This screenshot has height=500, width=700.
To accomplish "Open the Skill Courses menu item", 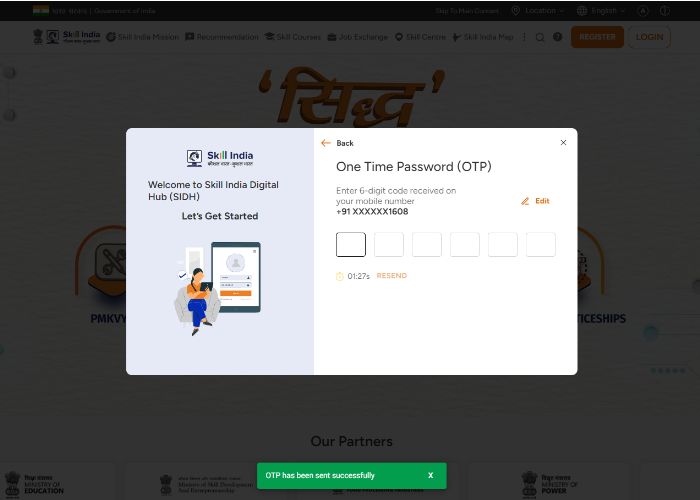I will 293,37.
